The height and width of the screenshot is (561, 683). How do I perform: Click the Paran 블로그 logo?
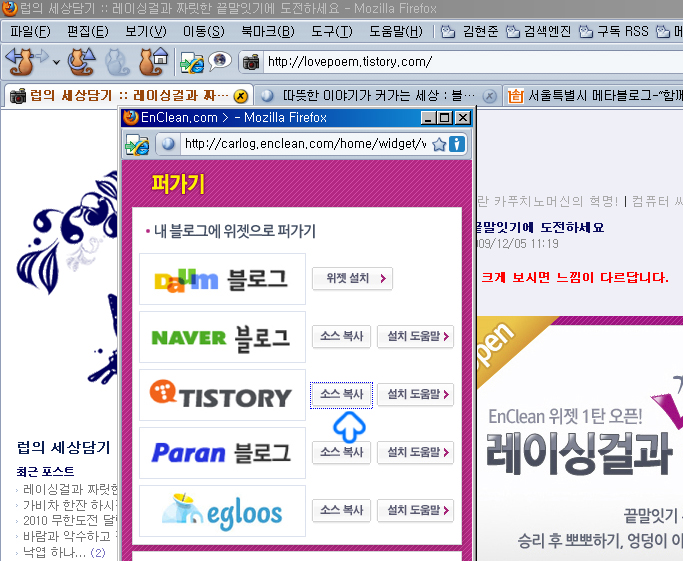222,453
